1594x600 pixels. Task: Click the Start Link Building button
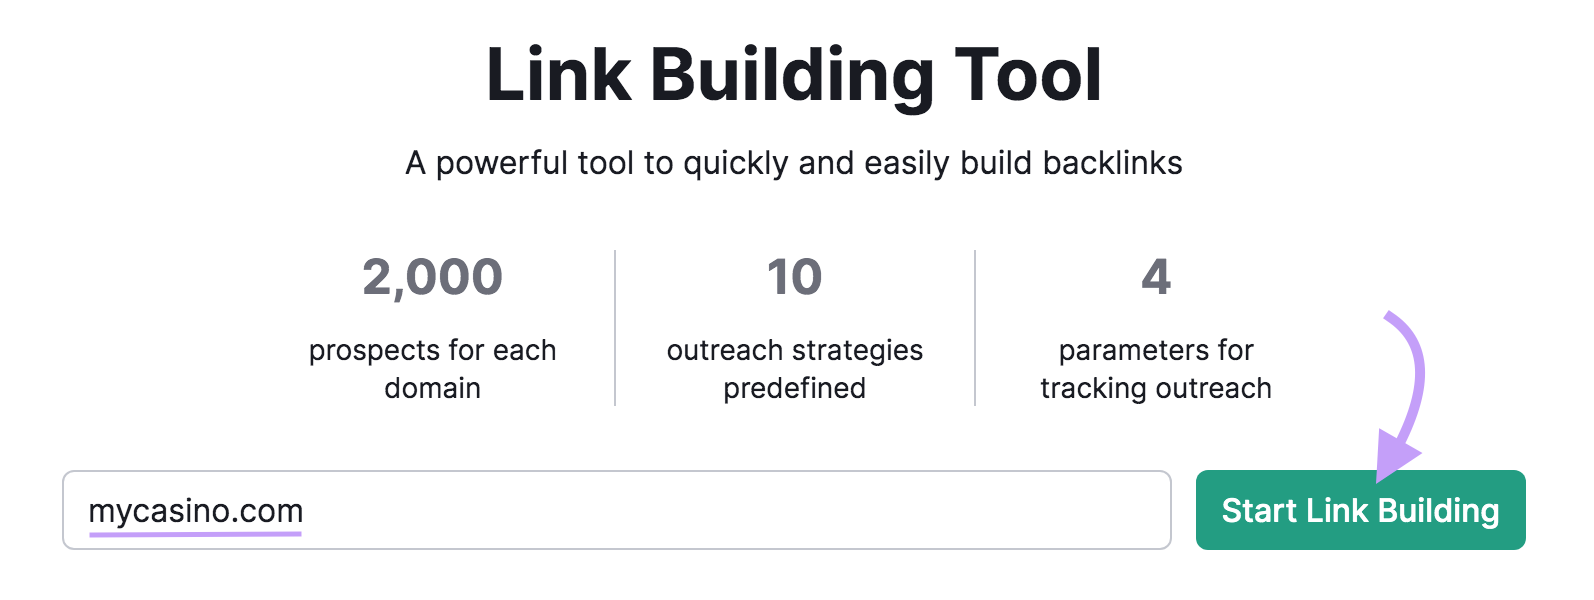(x=1360, y=510)
